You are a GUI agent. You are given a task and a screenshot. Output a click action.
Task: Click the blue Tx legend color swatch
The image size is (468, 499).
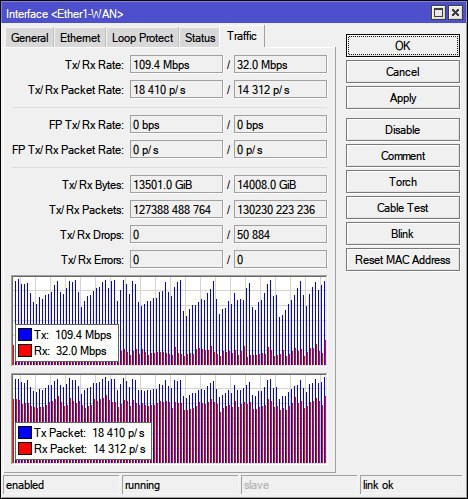coord(25,334)
